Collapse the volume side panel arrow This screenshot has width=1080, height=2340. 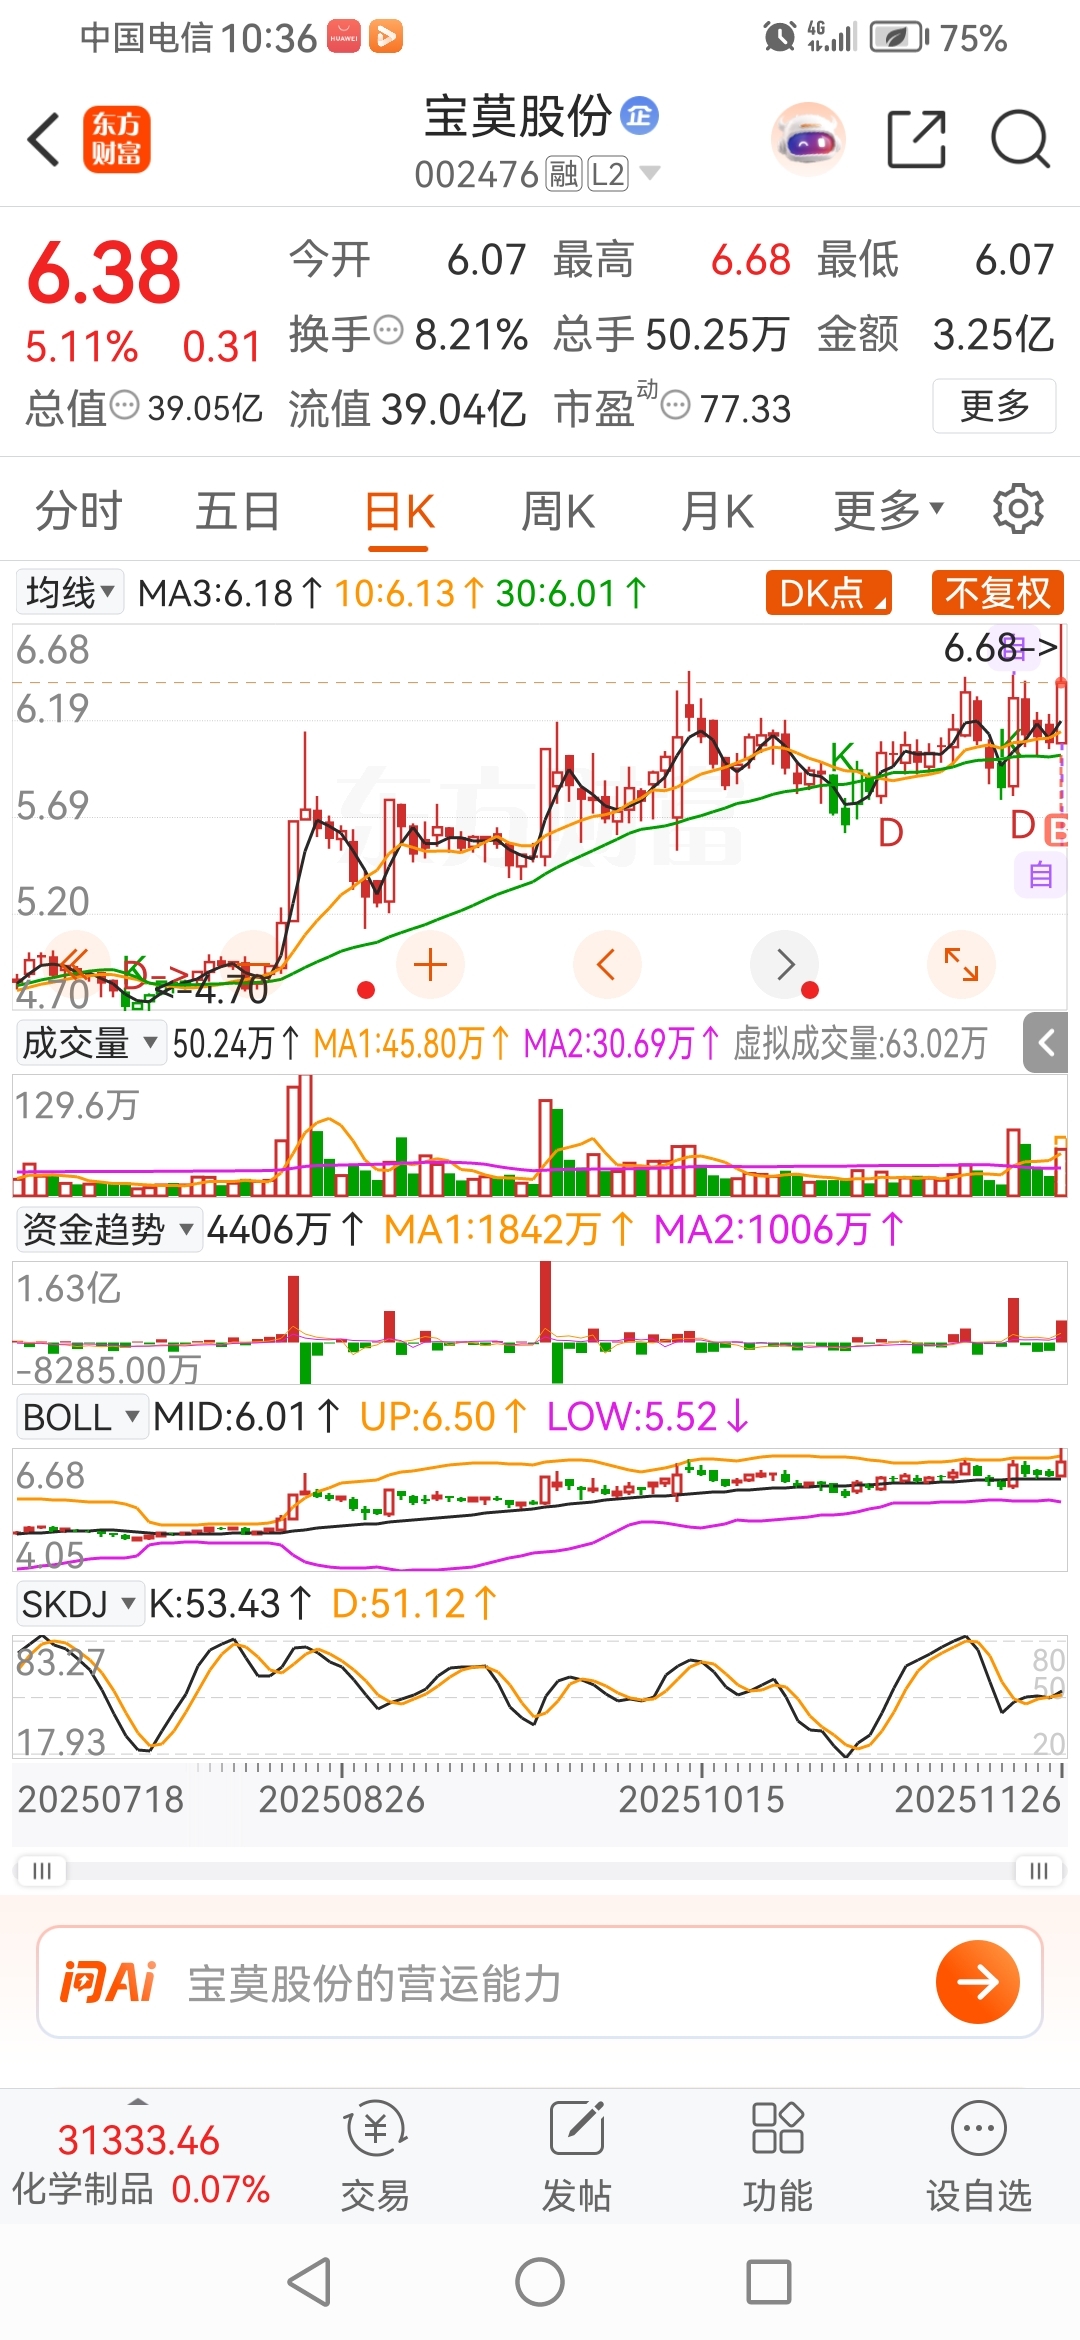(x=1046, y=1043)
